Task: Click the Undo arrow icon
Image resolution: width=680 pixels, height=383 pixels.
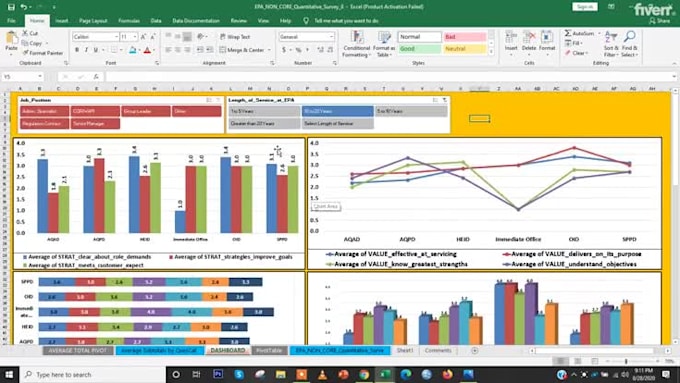Action: click(23, 7)
